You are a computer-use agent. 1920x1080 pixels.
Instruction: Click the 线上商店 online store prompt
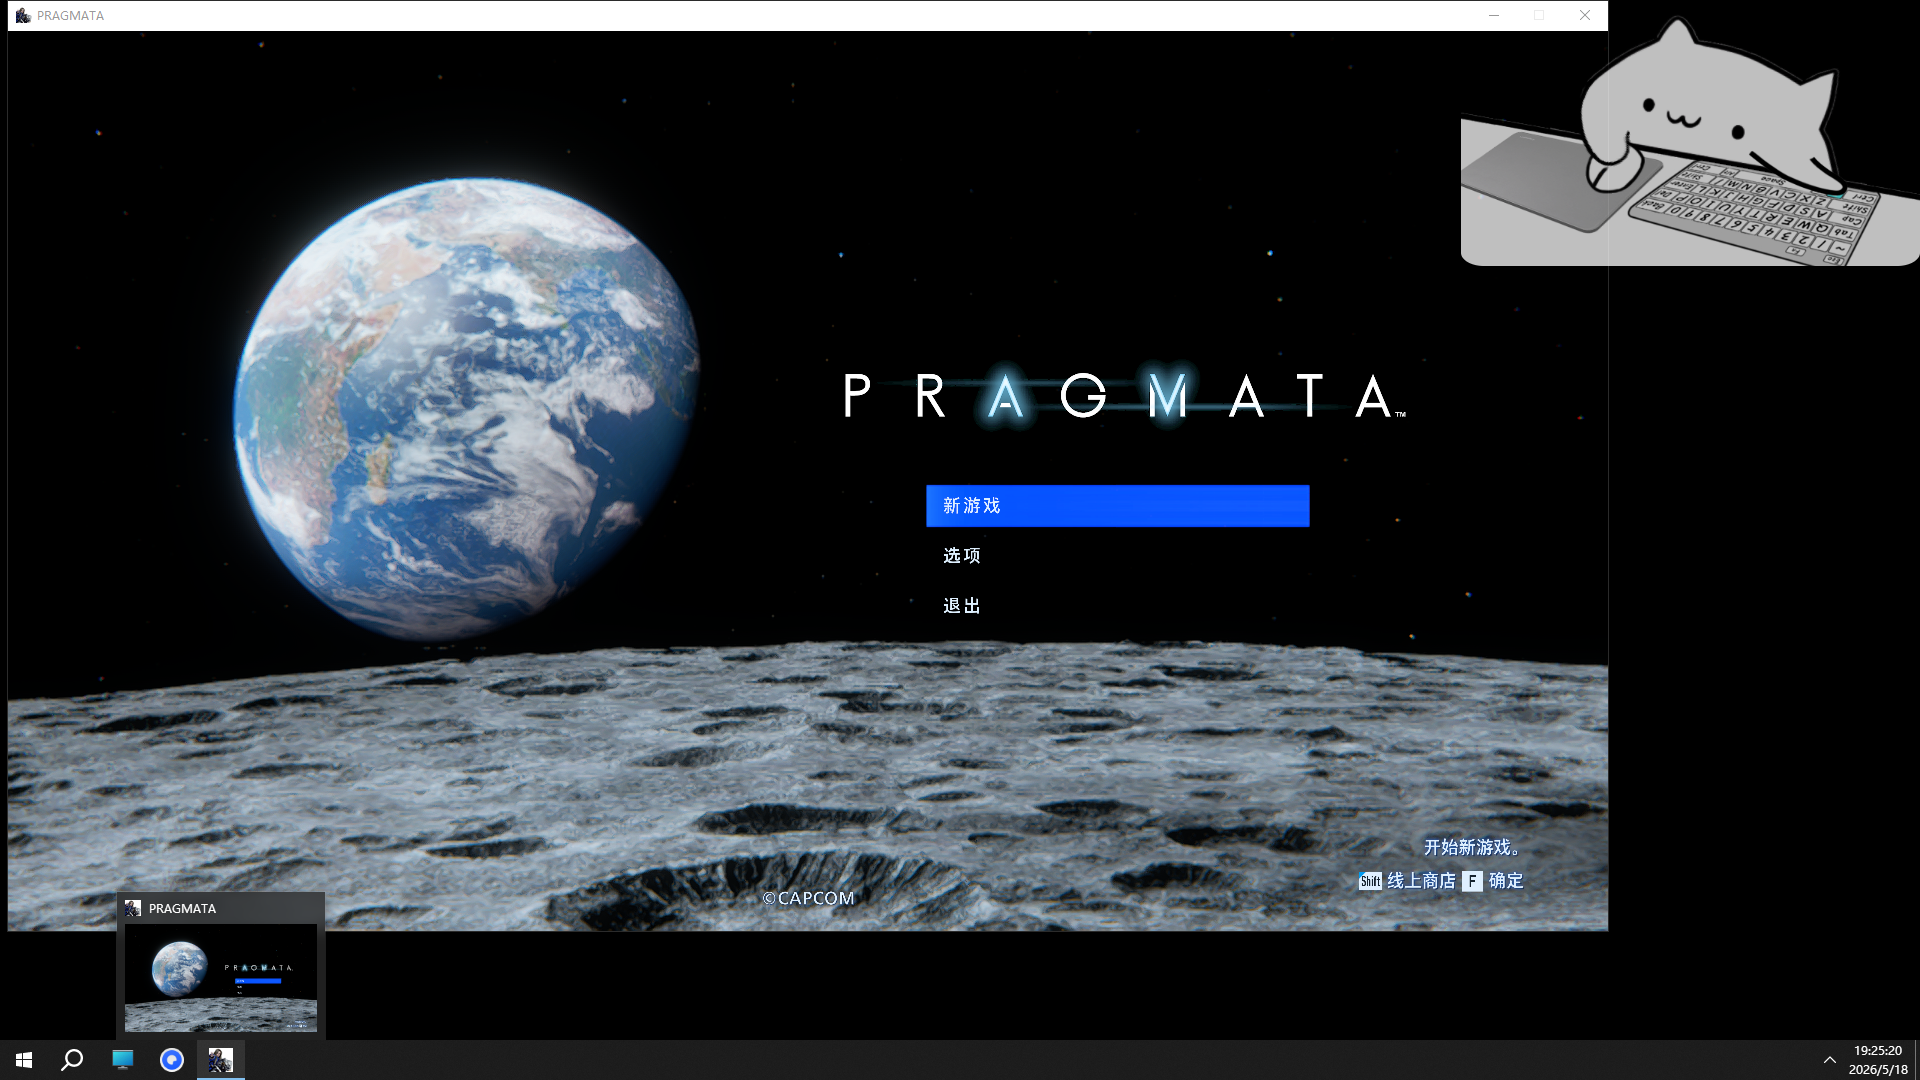(x=1421, y=881)
